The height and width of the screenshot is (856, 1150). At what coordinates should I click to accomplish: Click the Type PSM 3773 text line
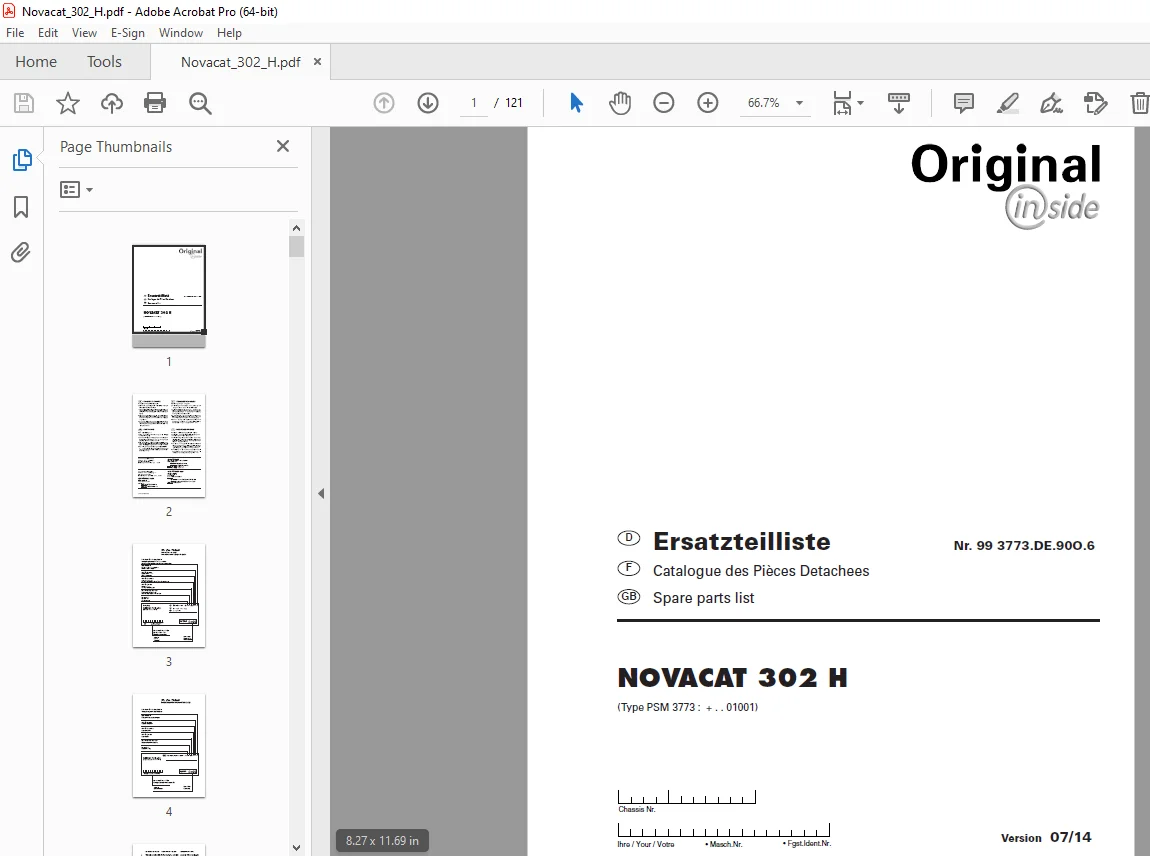click(x=687, y=707)
